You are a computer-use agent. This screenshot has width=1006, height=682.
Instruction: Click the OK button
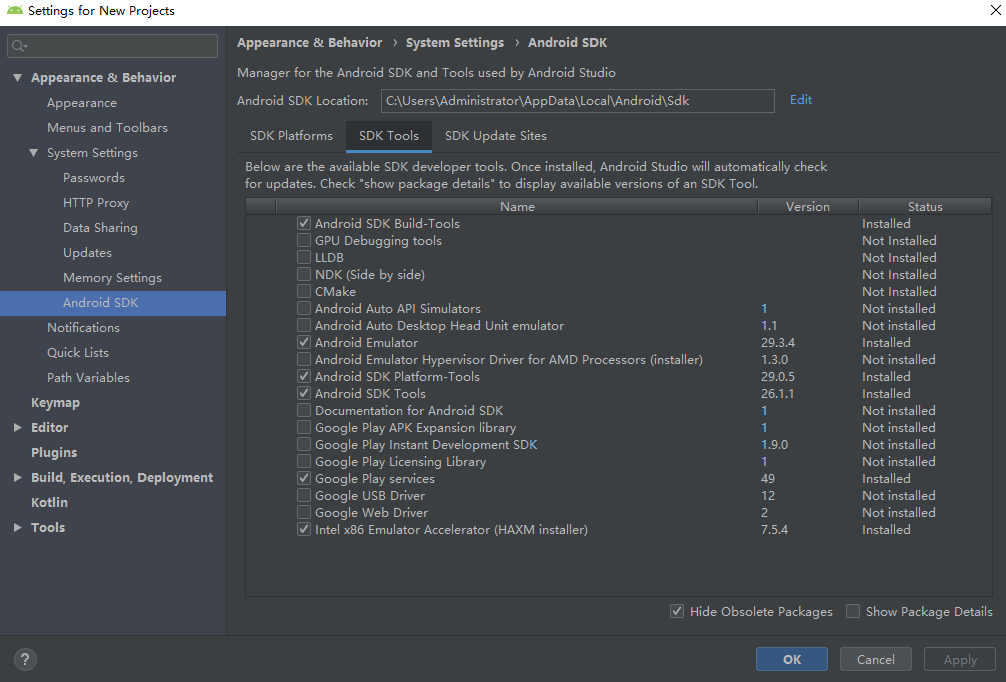pyautogui.click(x=792, y=660)
